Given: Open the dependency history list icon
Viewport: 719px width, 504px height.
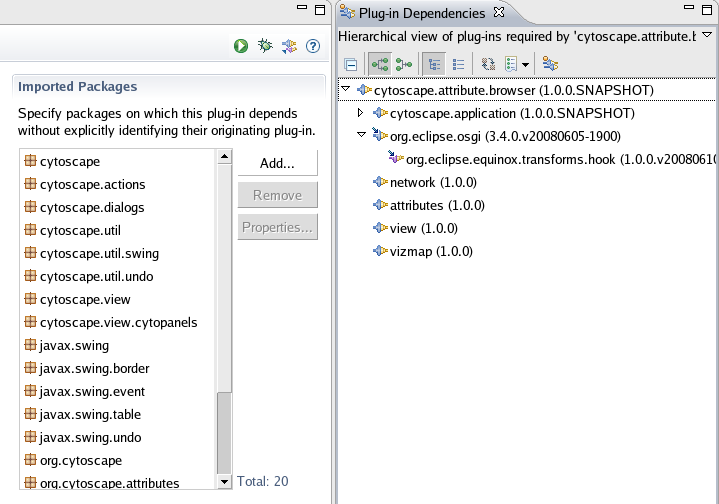Looking at the screenshot, I should coord(511,64).
